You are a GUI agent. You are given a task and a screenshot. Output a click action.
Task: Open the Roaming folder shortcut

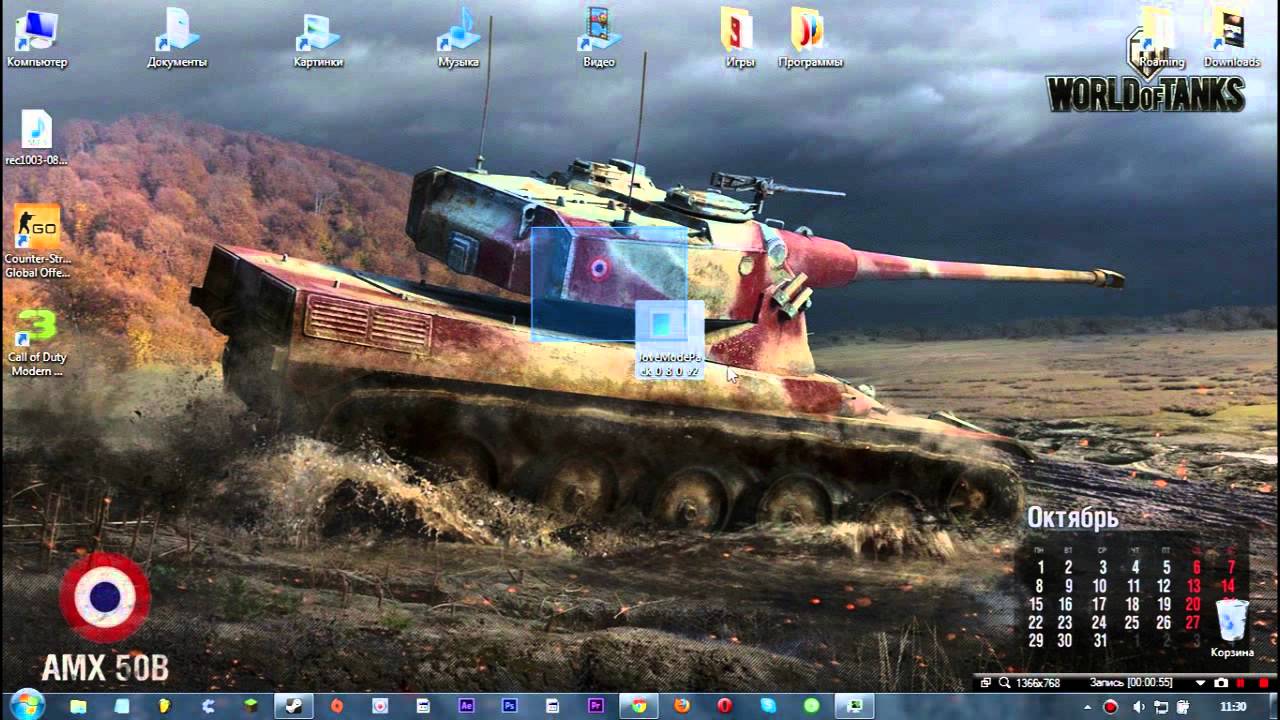click(x=1161, y=38)
